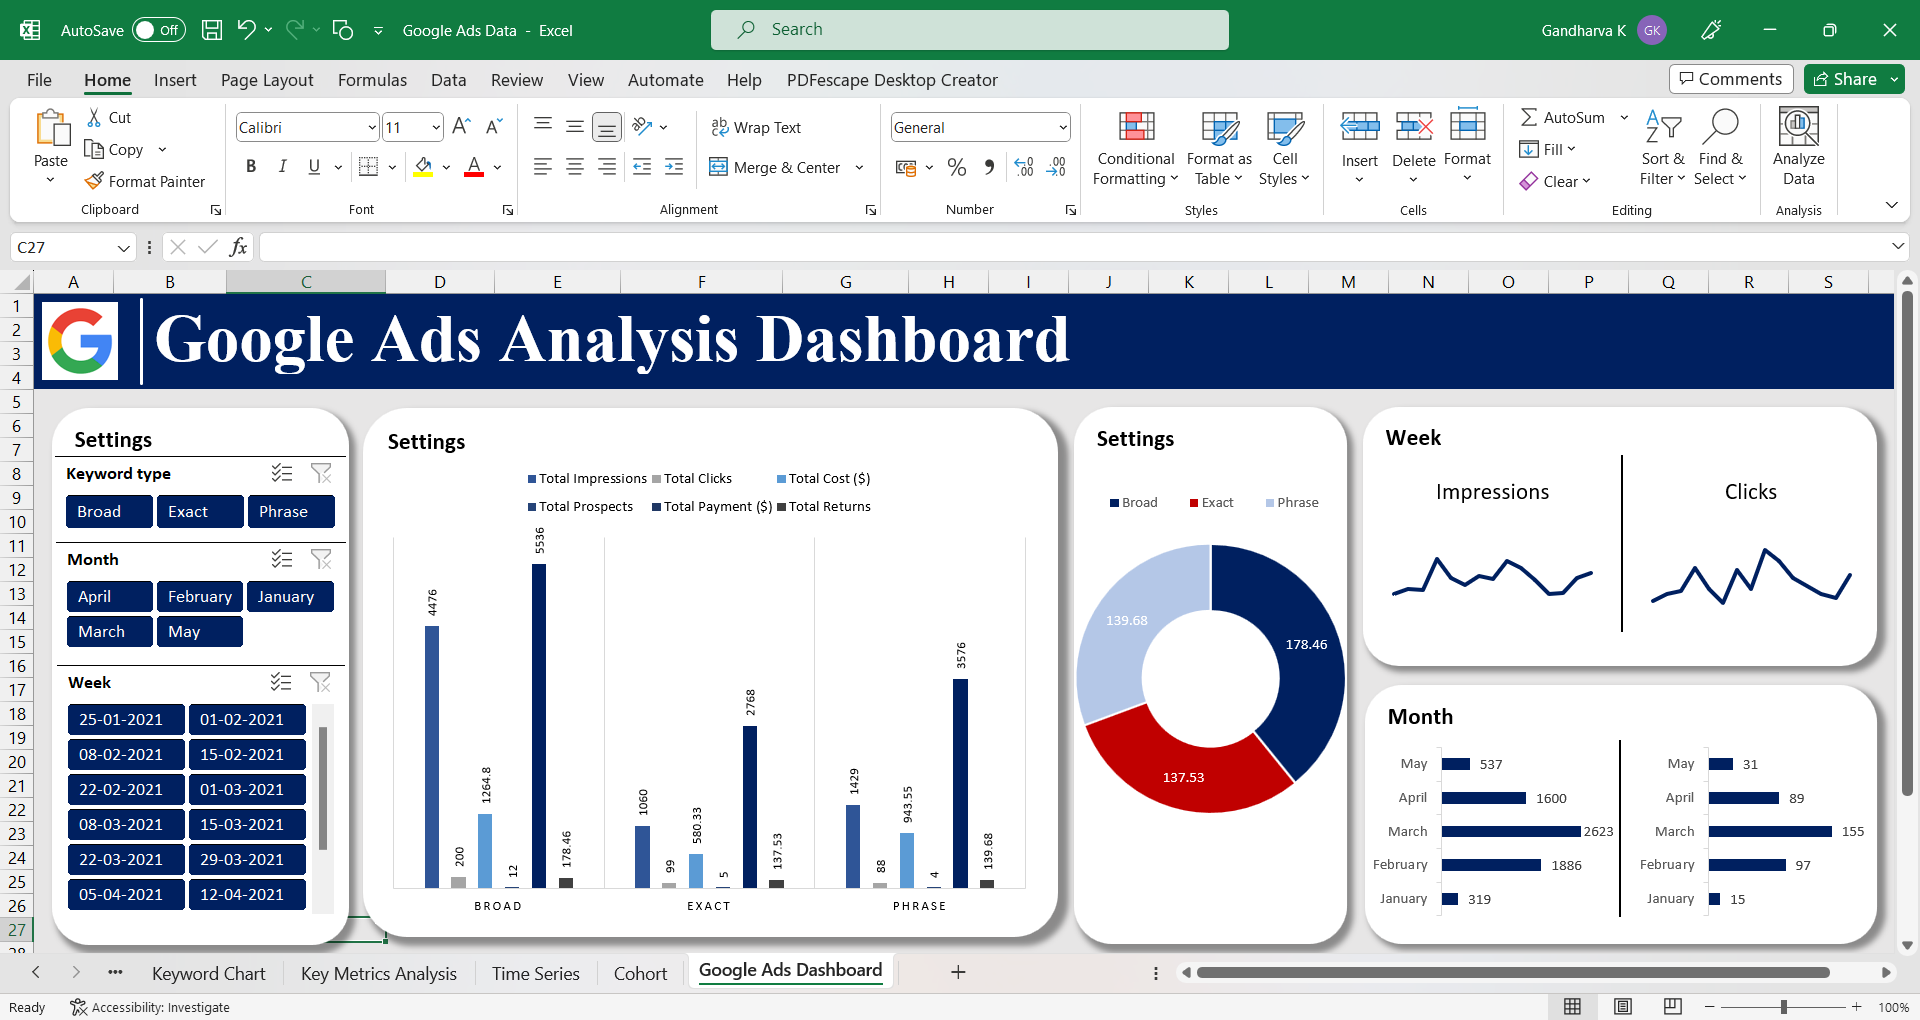The image size is (1920, 1020).
Task: Click the Clear button in Editing
Action: (1555, 181)
